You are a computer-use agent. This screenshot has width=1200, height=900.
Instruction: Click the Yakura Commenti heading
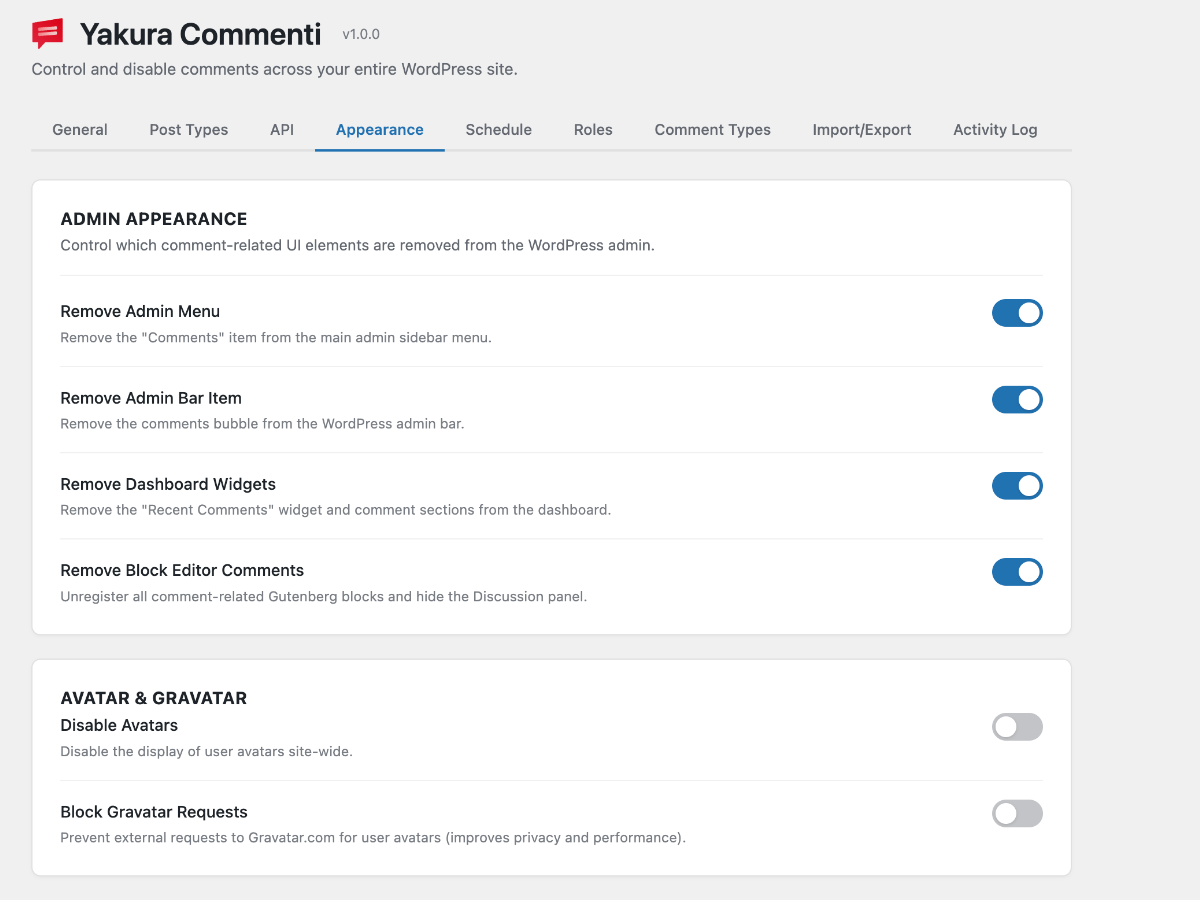(x=198, y=33)
